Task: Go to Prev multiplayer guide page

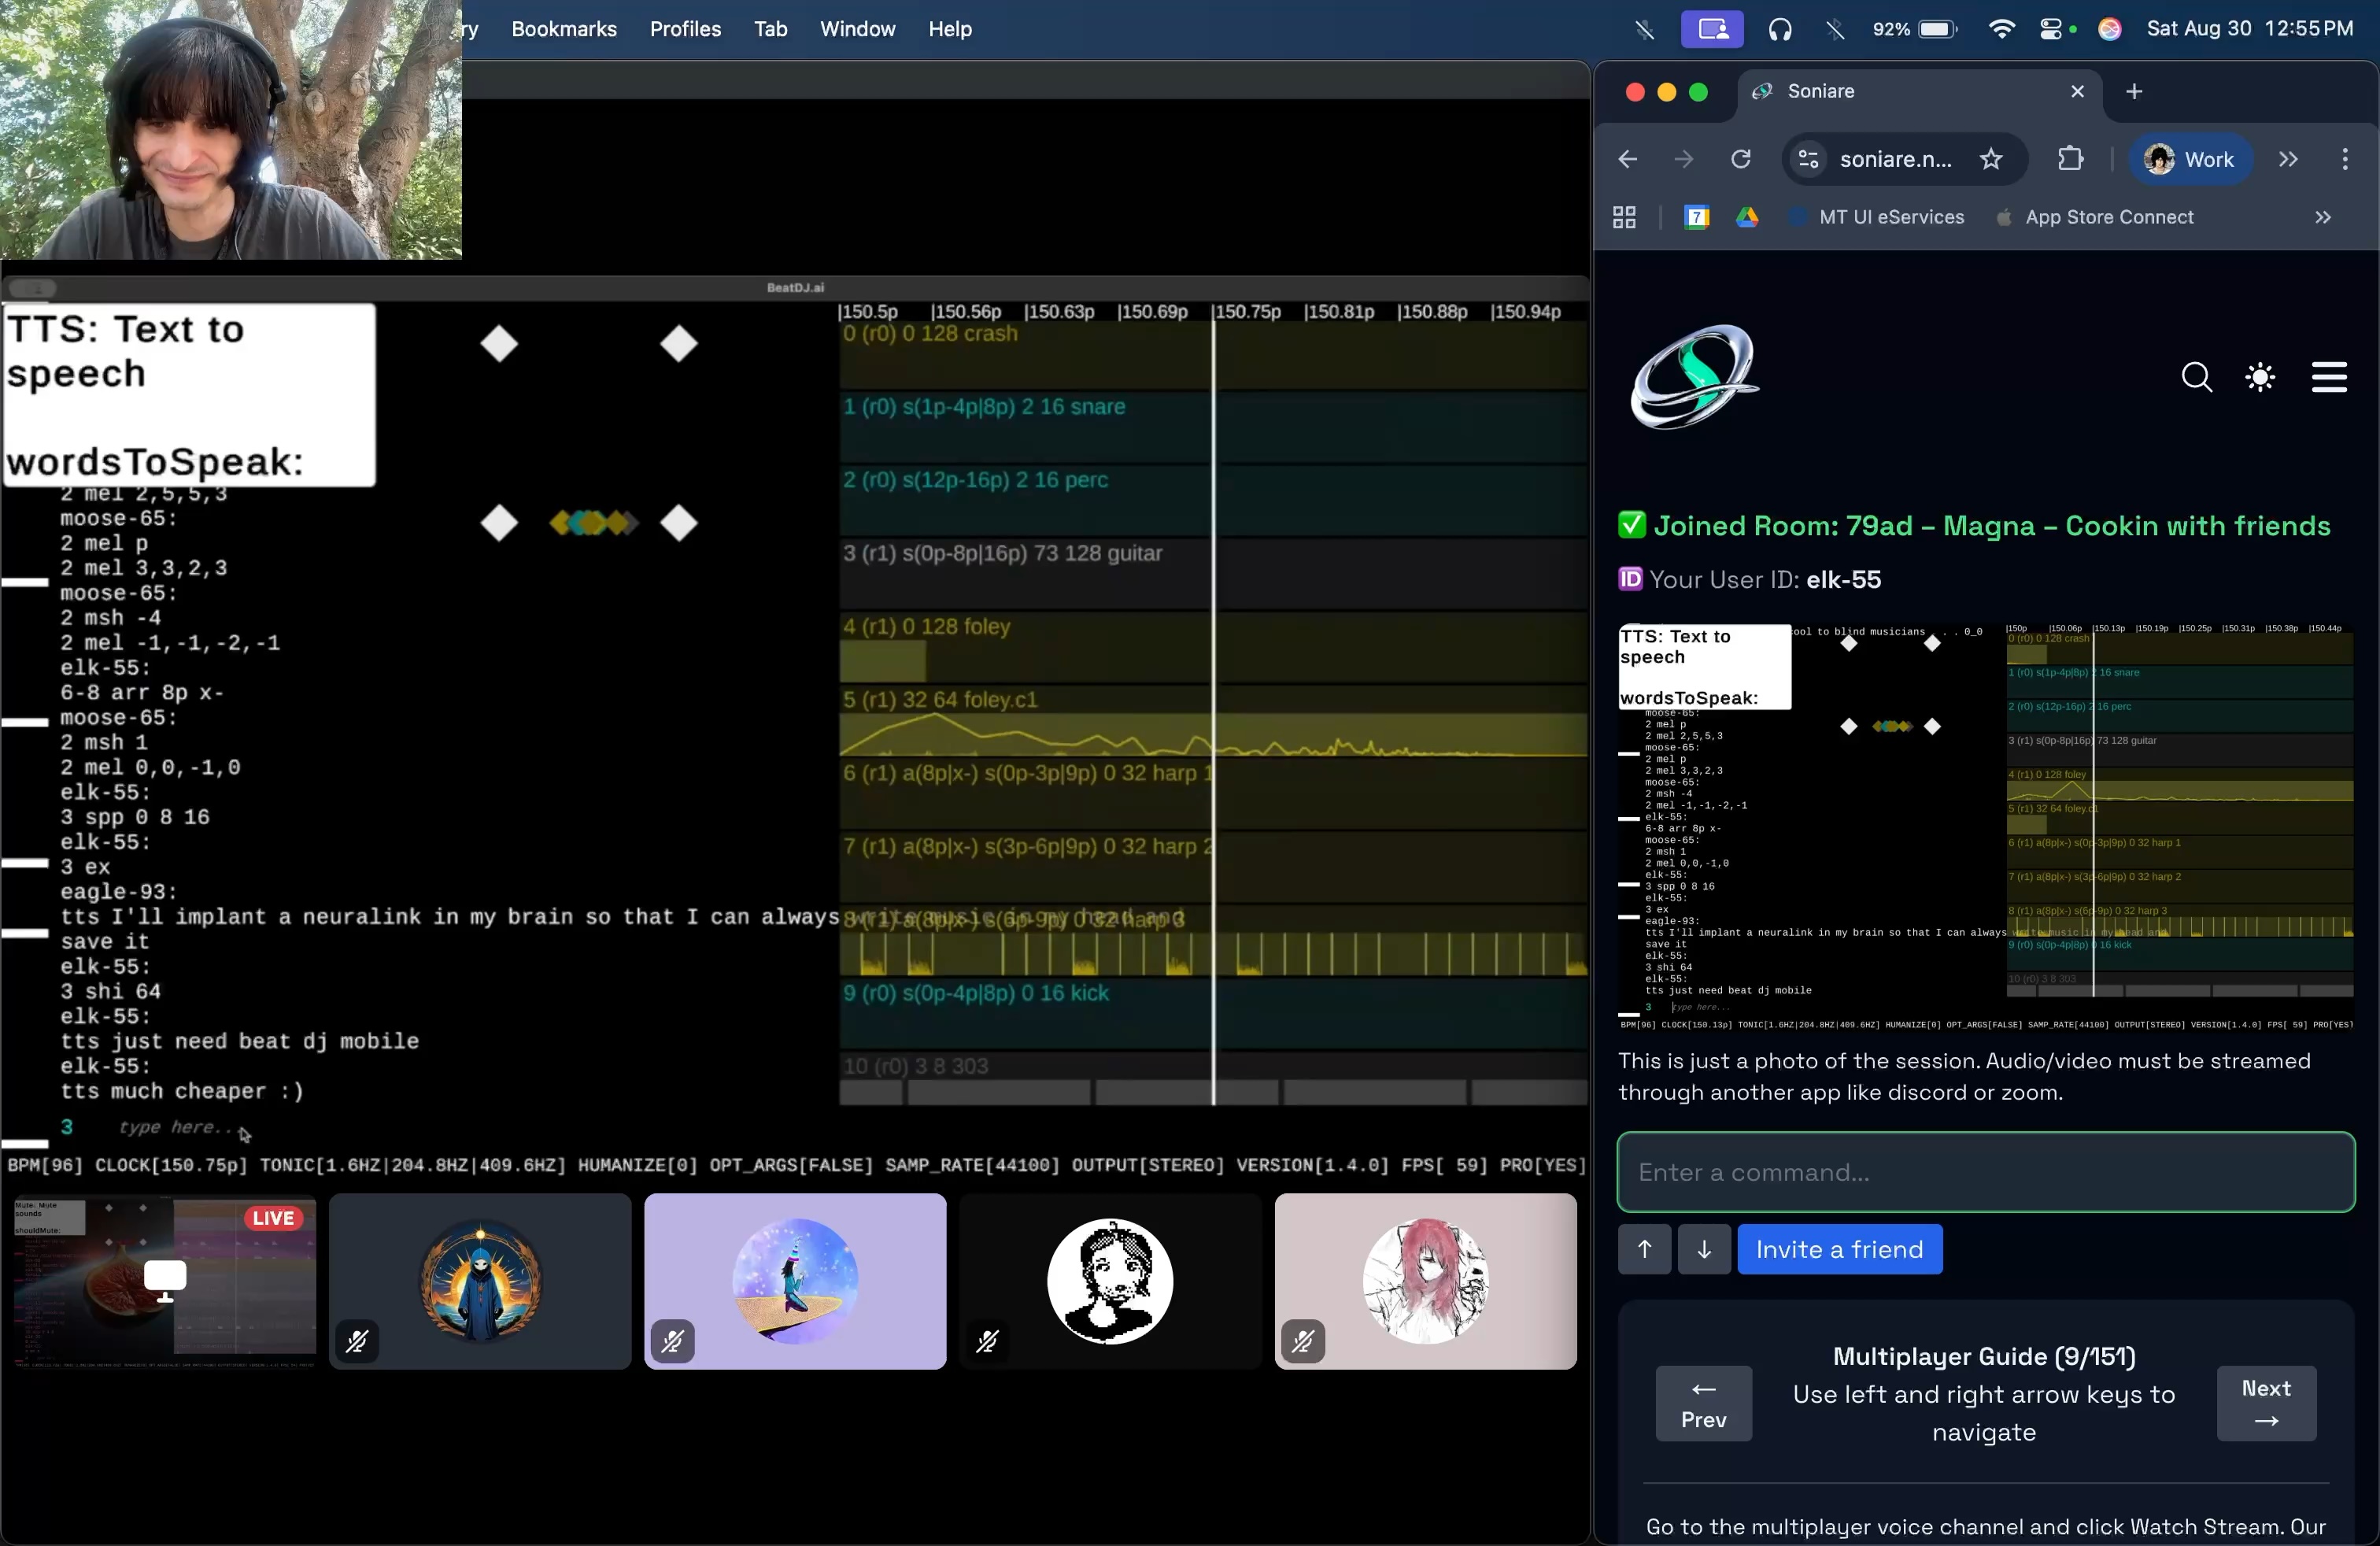Action: point(1703,1403)
